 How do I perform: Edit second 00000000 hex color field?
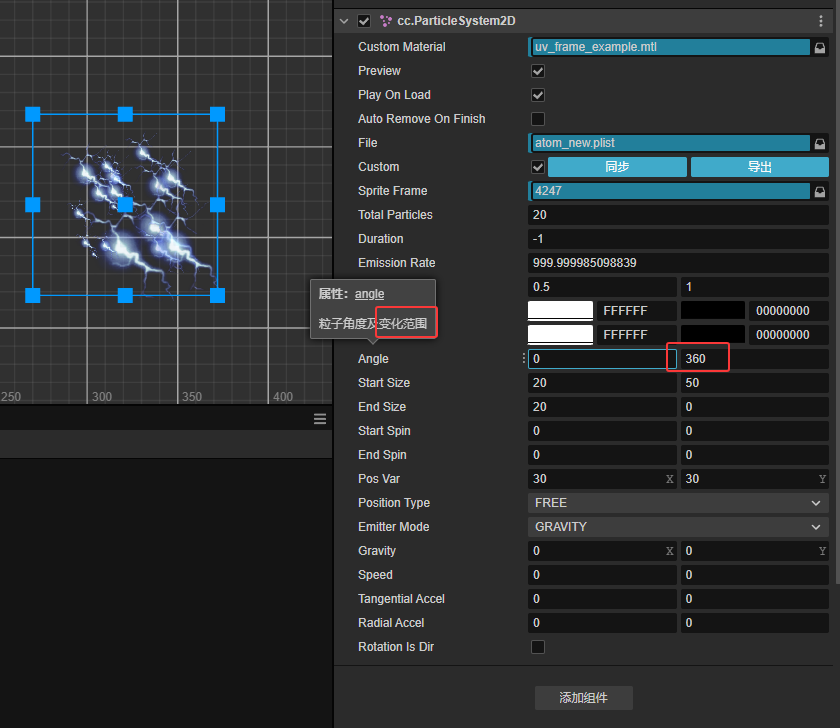click(789, 335)
